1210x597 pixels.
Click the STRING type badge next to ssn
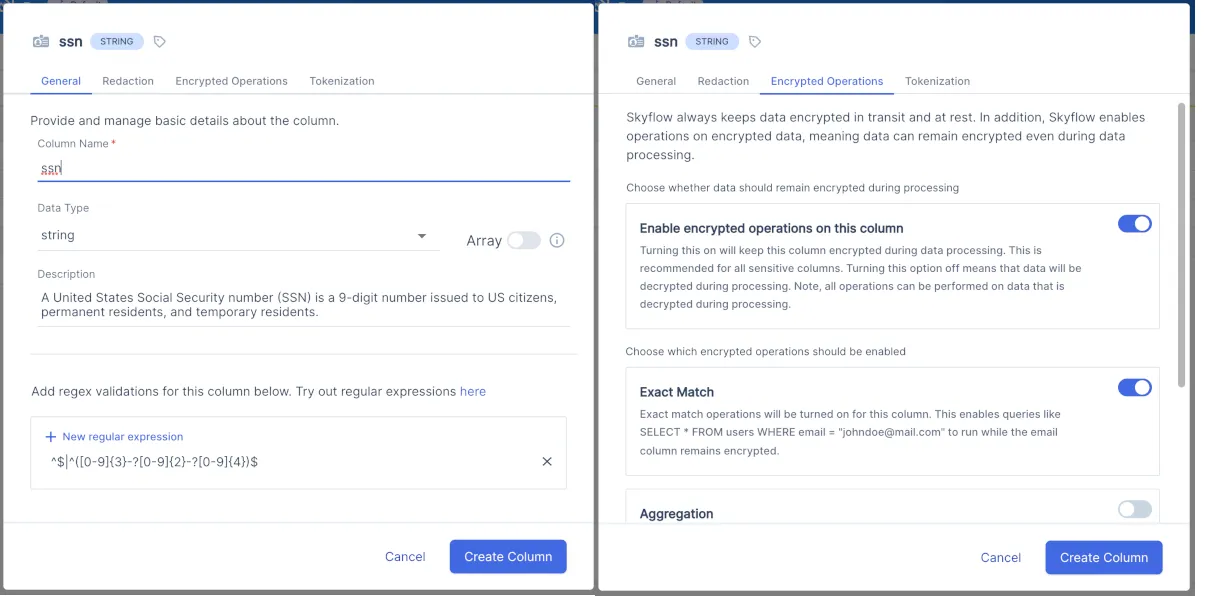[116, 41]
